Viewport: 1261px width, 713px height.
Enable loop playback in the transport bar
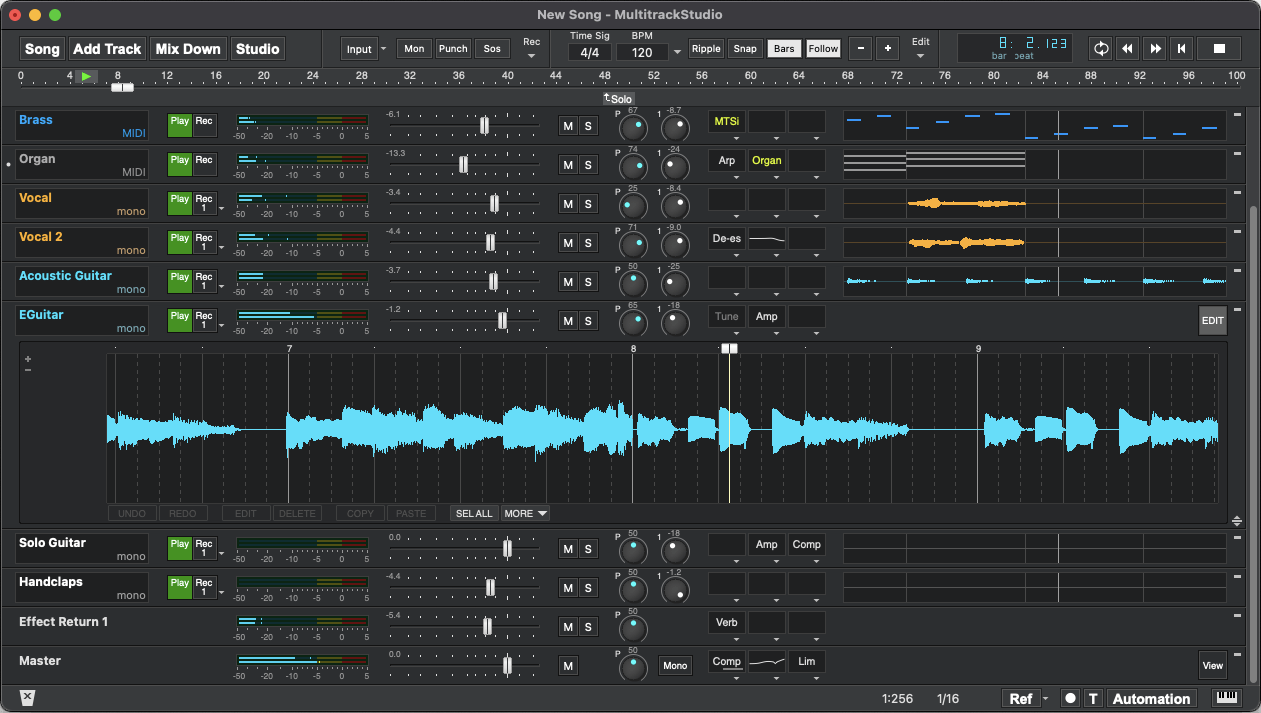[1100, 48]
